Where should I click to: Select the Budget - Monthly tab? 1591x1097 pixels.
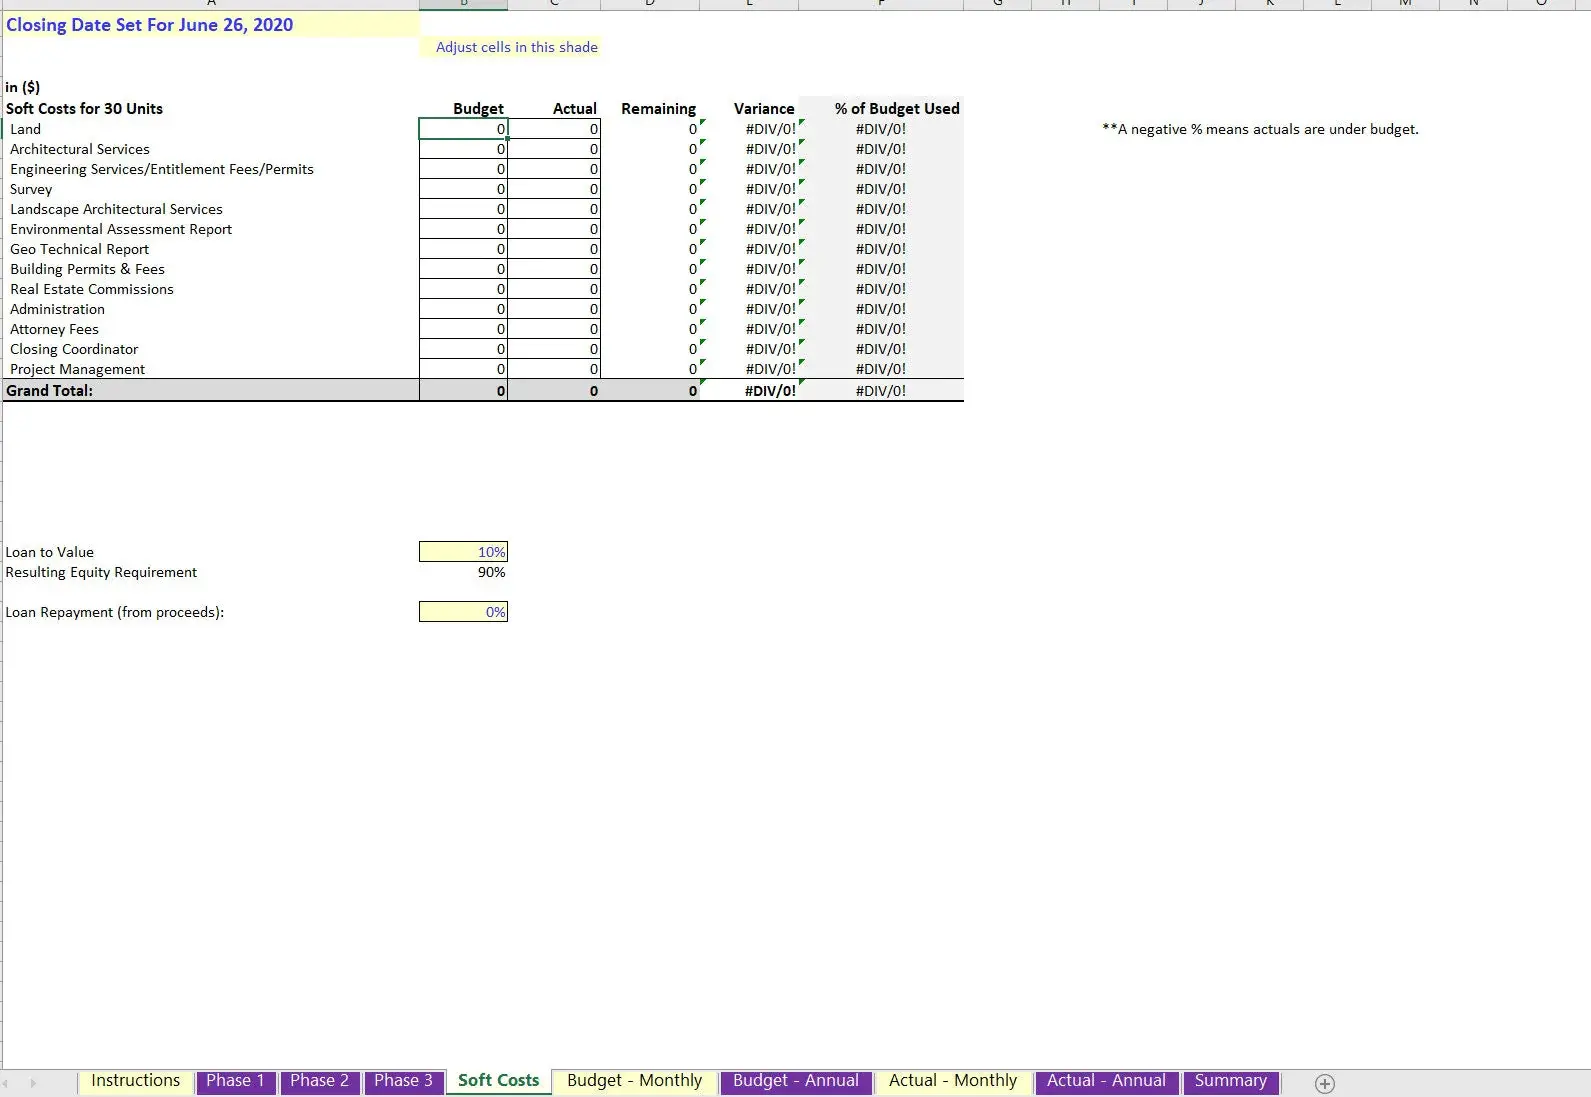coord(634,1081)
